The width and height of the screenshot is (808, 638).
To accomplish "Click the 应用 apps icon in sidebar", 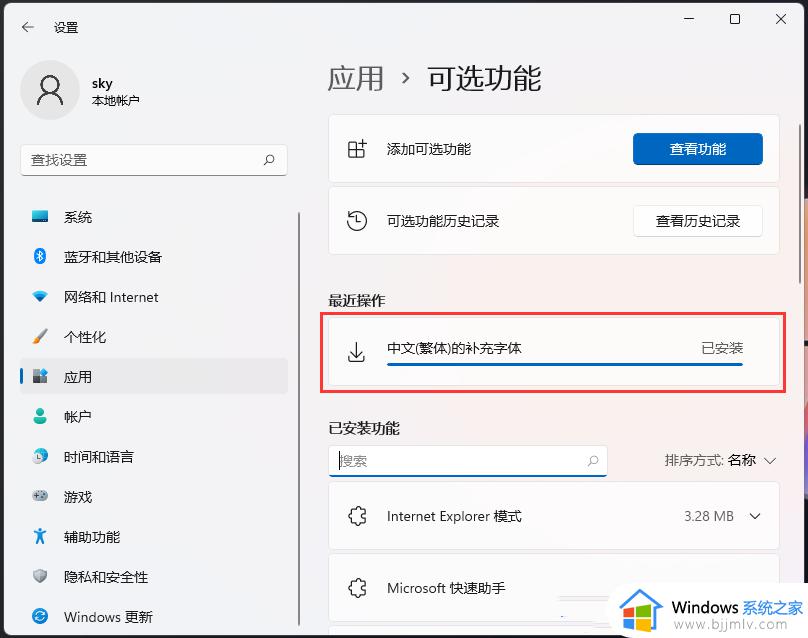I will click(40, 376).
